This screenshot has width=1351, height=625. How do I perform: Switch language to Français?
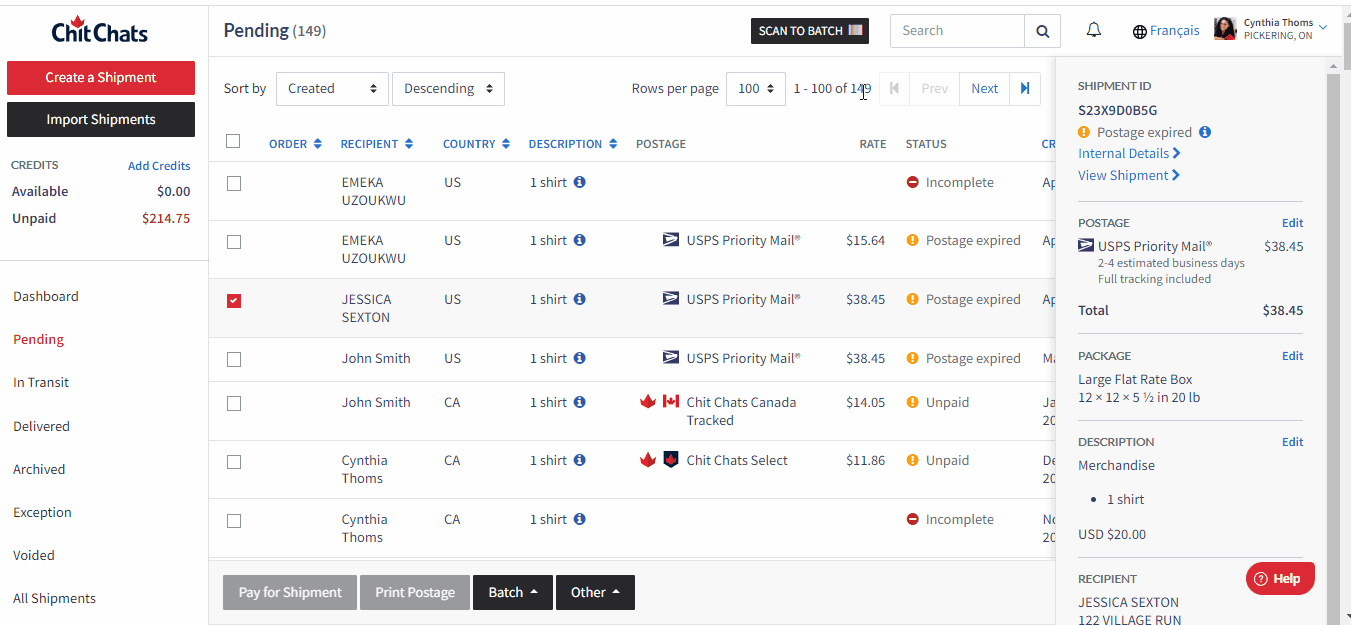[x=1175, y=31]
